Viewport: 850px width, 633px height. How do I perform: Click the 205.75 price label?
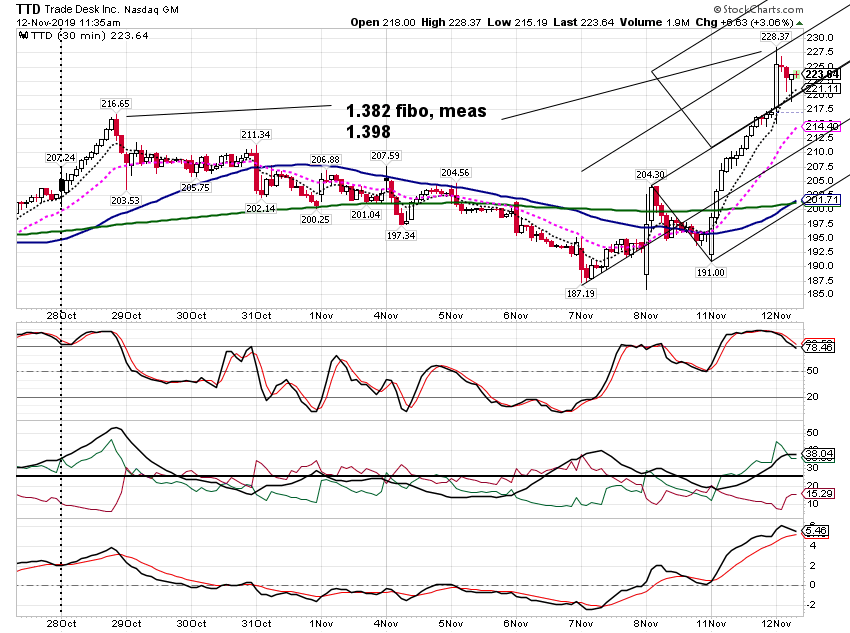tap(195, 188)
